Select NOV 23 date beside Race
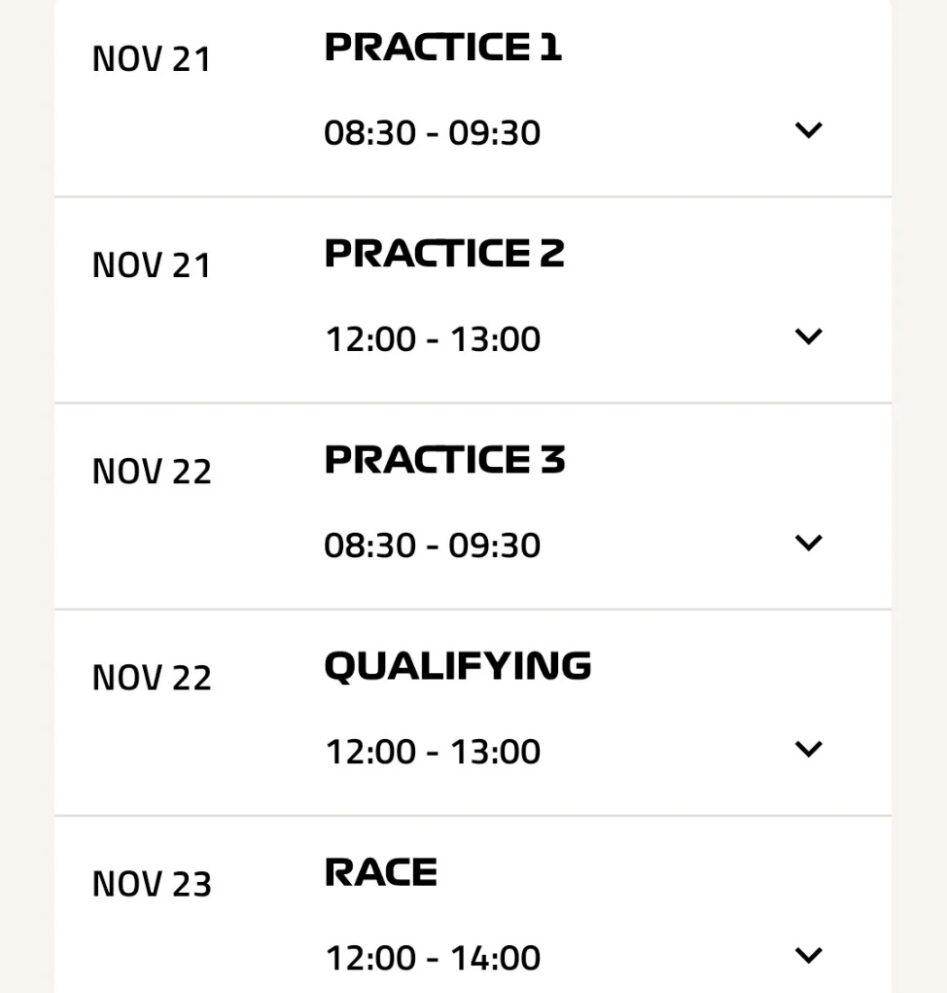 (152, 884)
